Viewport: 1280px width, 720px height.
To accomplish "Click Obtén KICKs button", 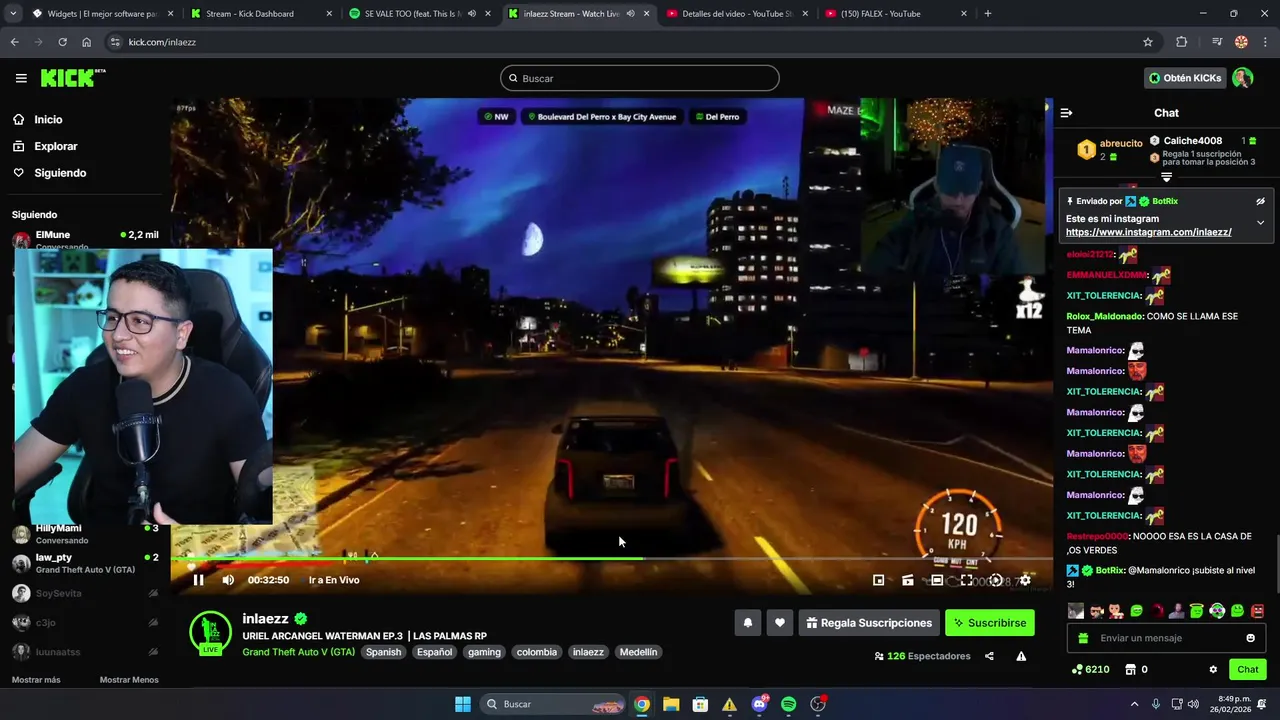I will pos(1185,78).
